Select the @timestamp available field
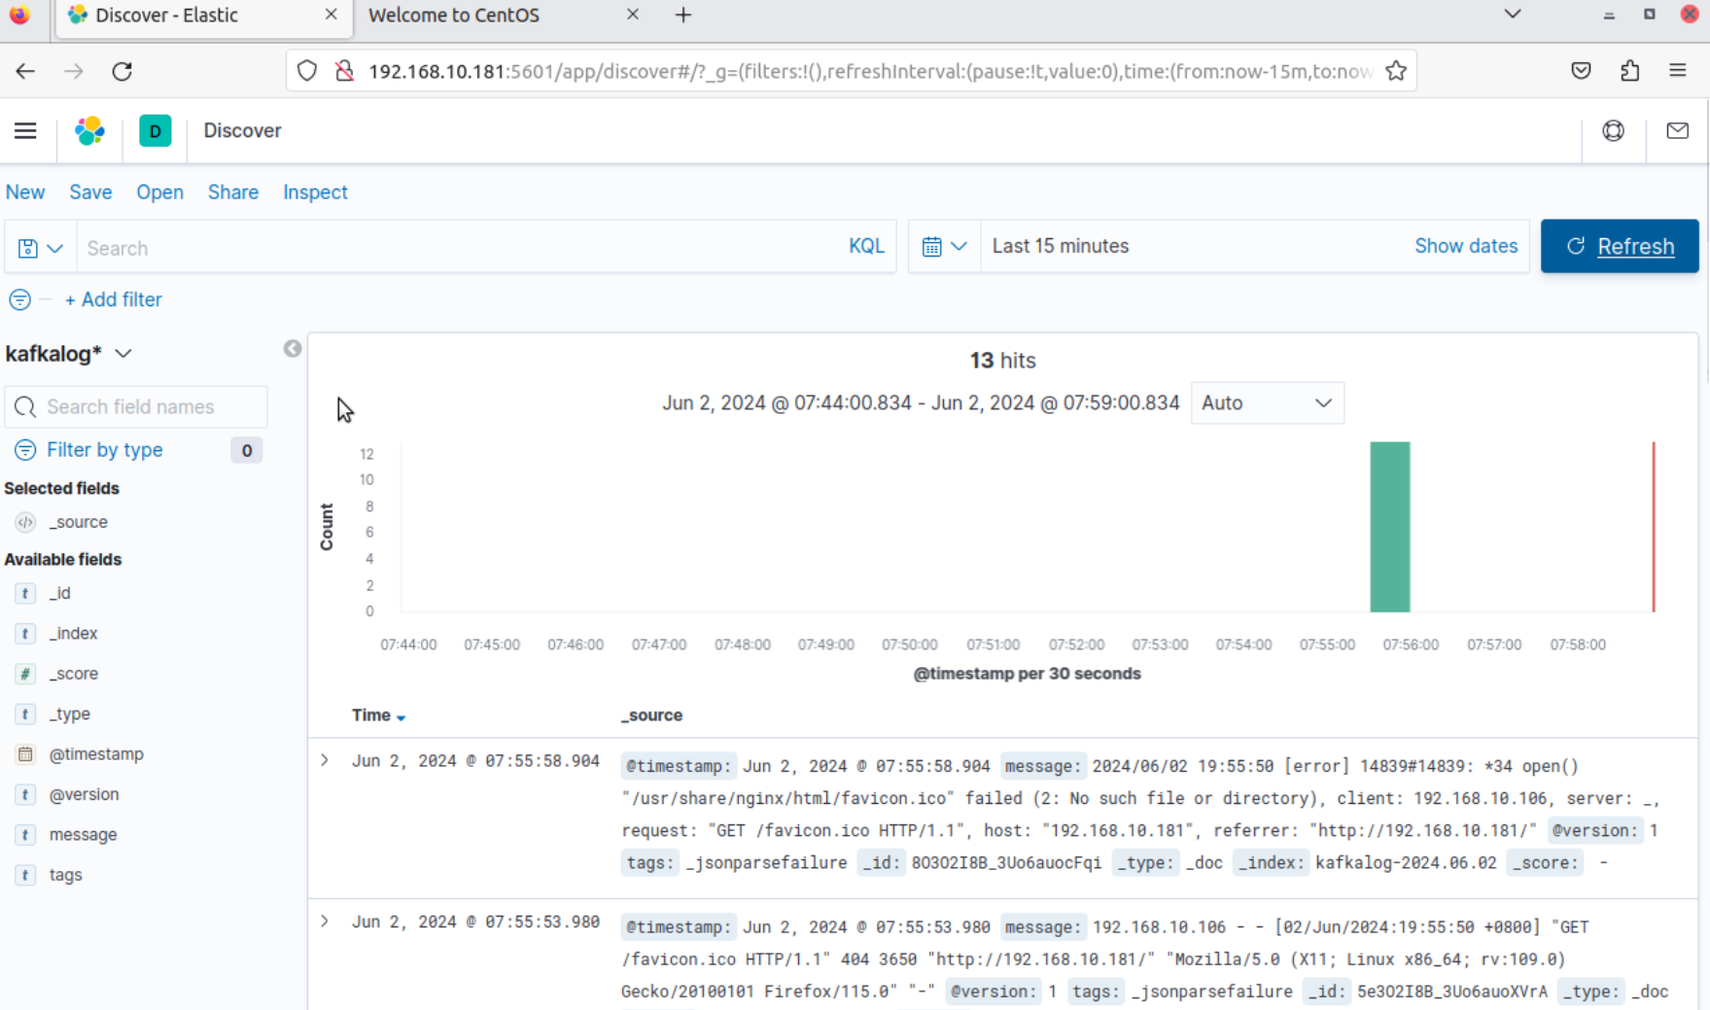This screenshot has height=1010, width=1710. pyautogui.click(x=96, y=754)
